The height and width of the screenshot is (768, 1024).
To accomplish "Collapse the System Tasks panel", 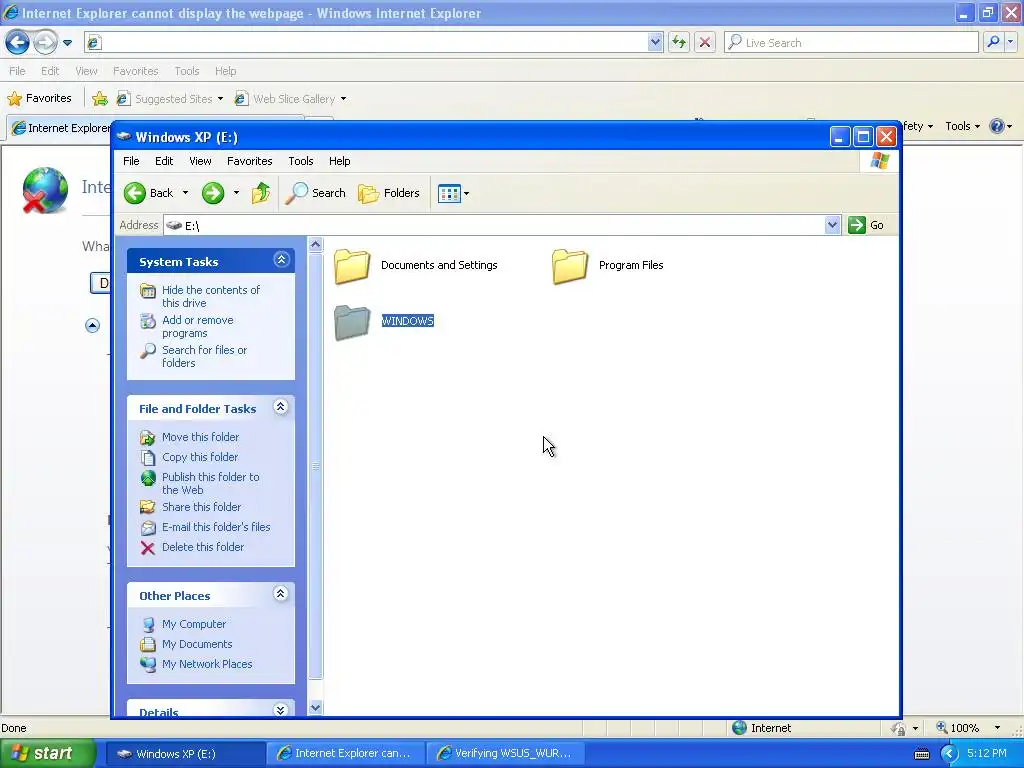I will click(281, 260).
